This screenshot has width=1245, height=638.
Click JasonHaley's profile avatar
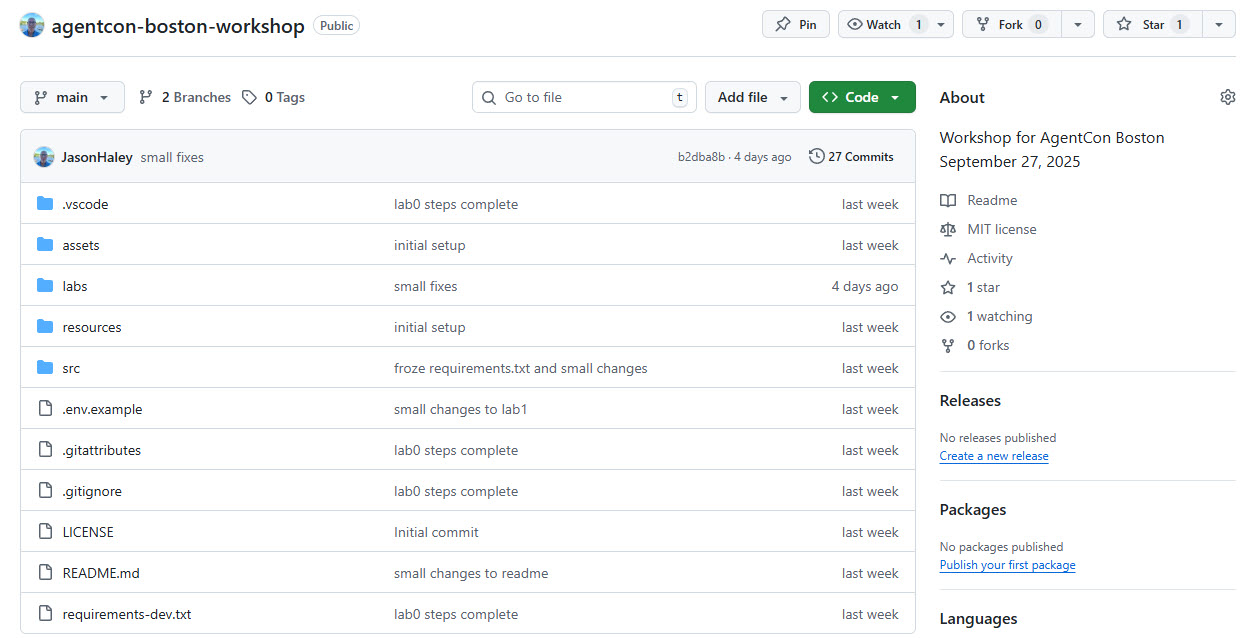point(42,156)
